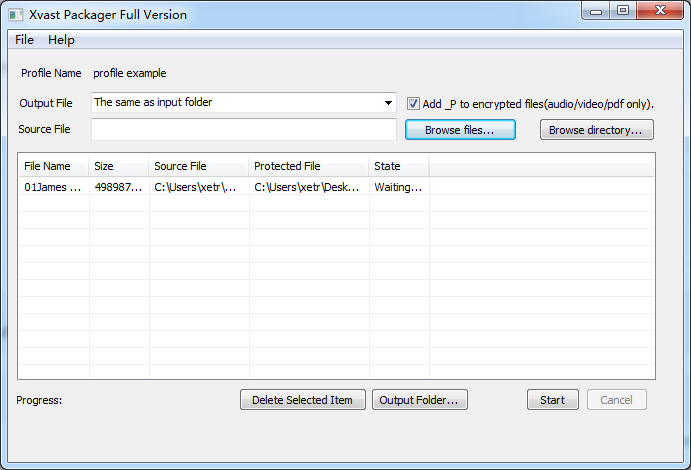Select the 01James file row
Viewport: 691px width, 470px height.
(53, 187)
